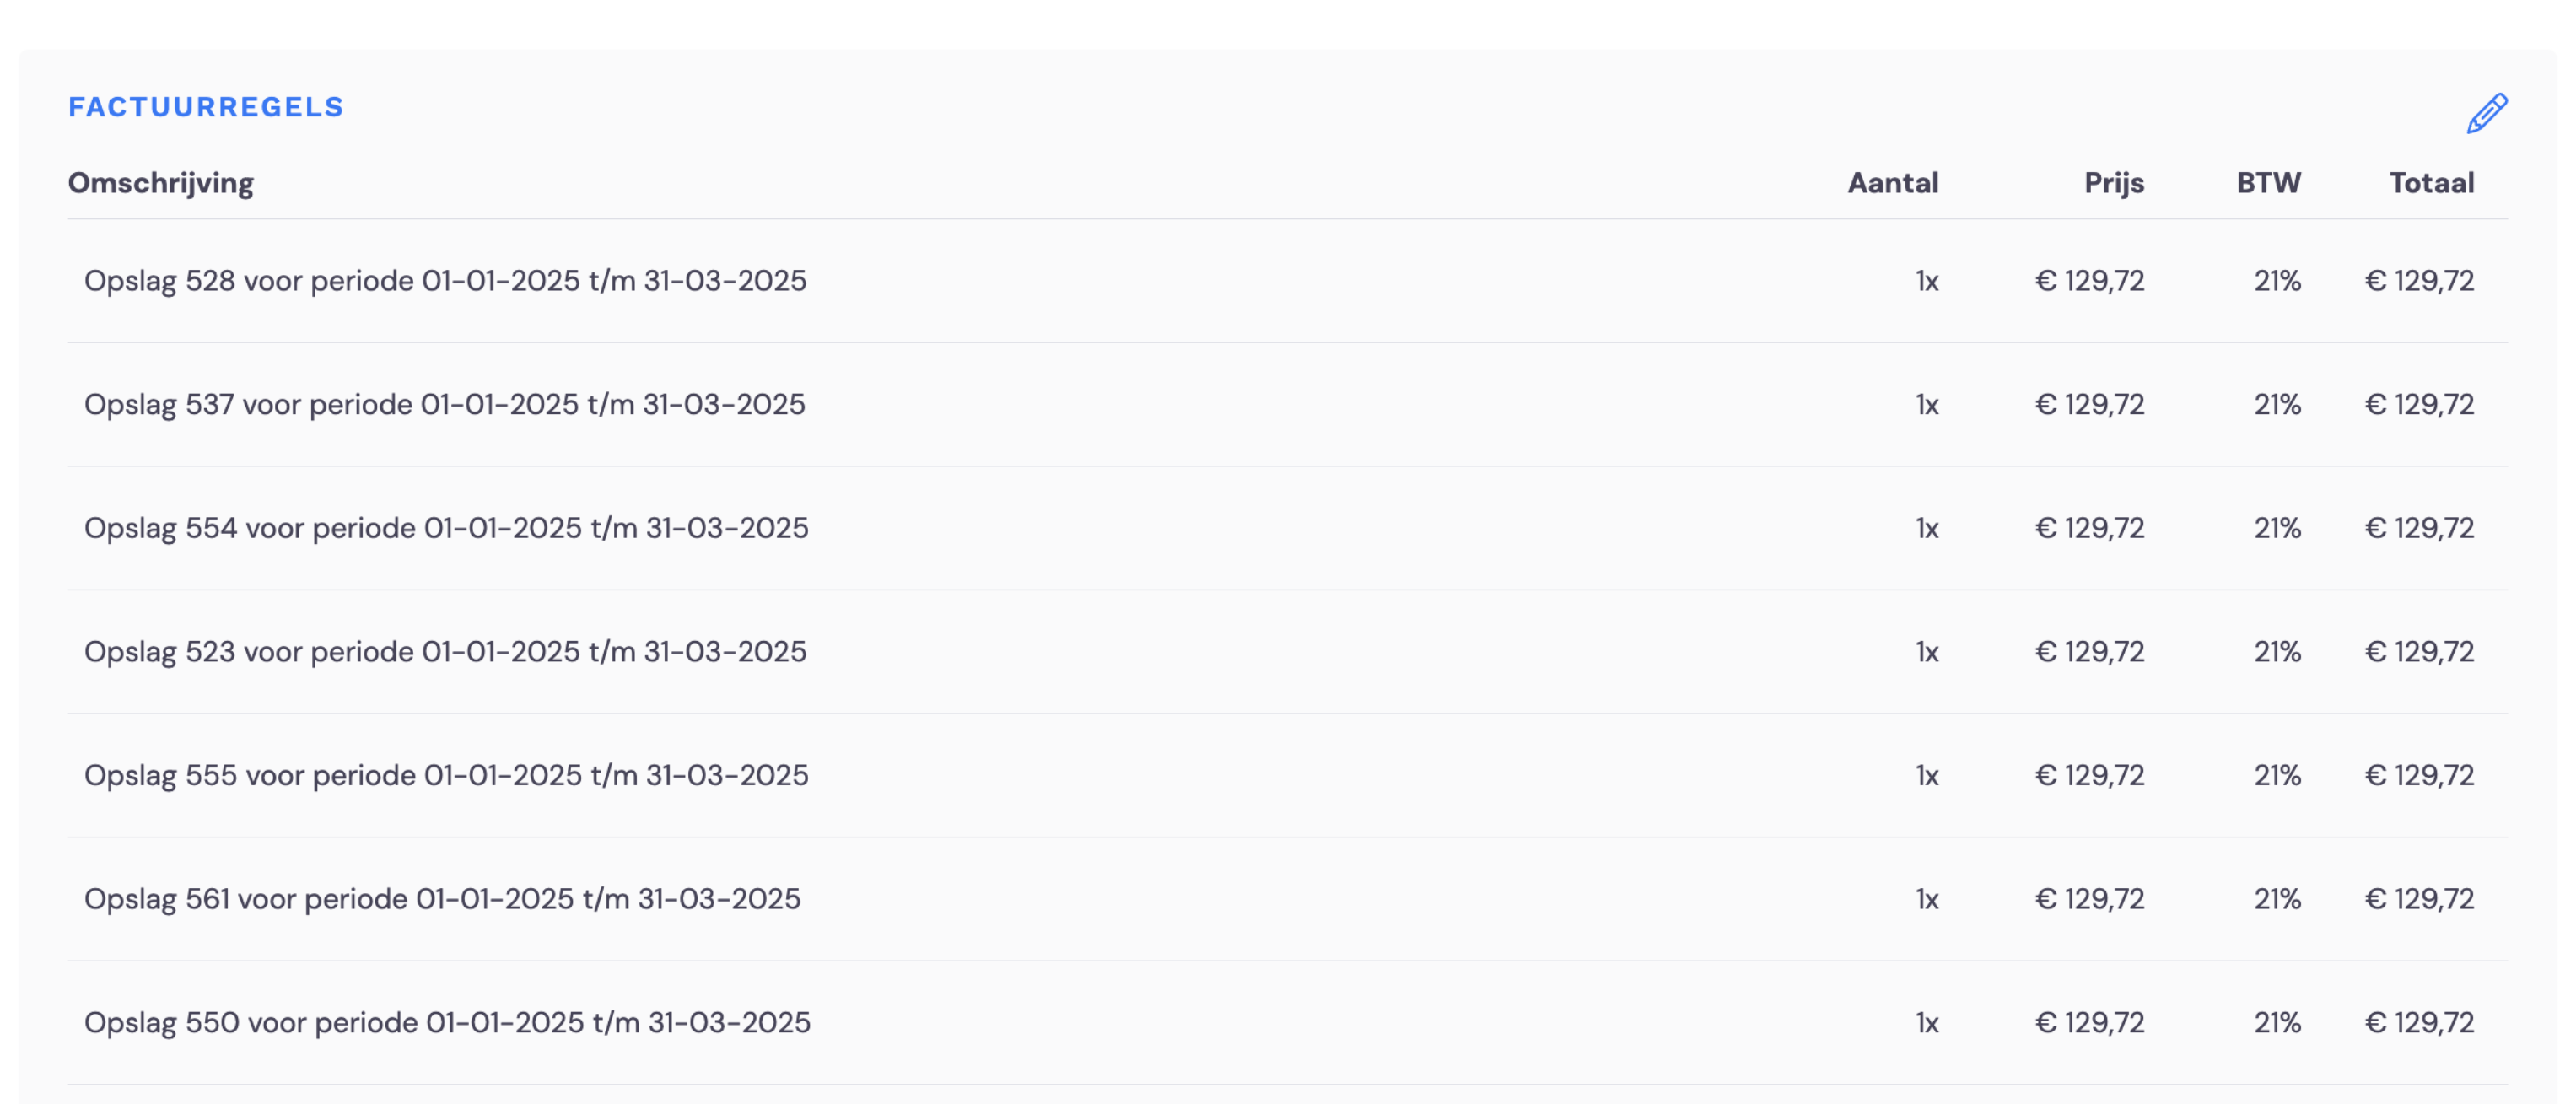Click the Omschrijving column header
The width and height of the screenshot is (2576, 1104).
pos(161,183)
